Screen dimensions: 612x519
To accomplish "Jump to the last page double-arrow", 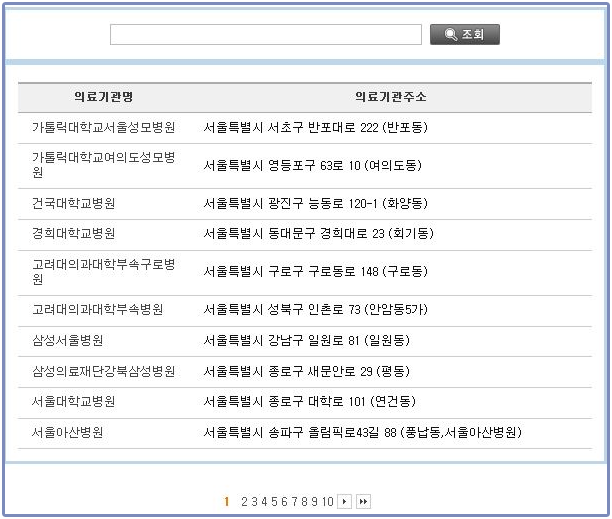I will click(x=363, y=501).
